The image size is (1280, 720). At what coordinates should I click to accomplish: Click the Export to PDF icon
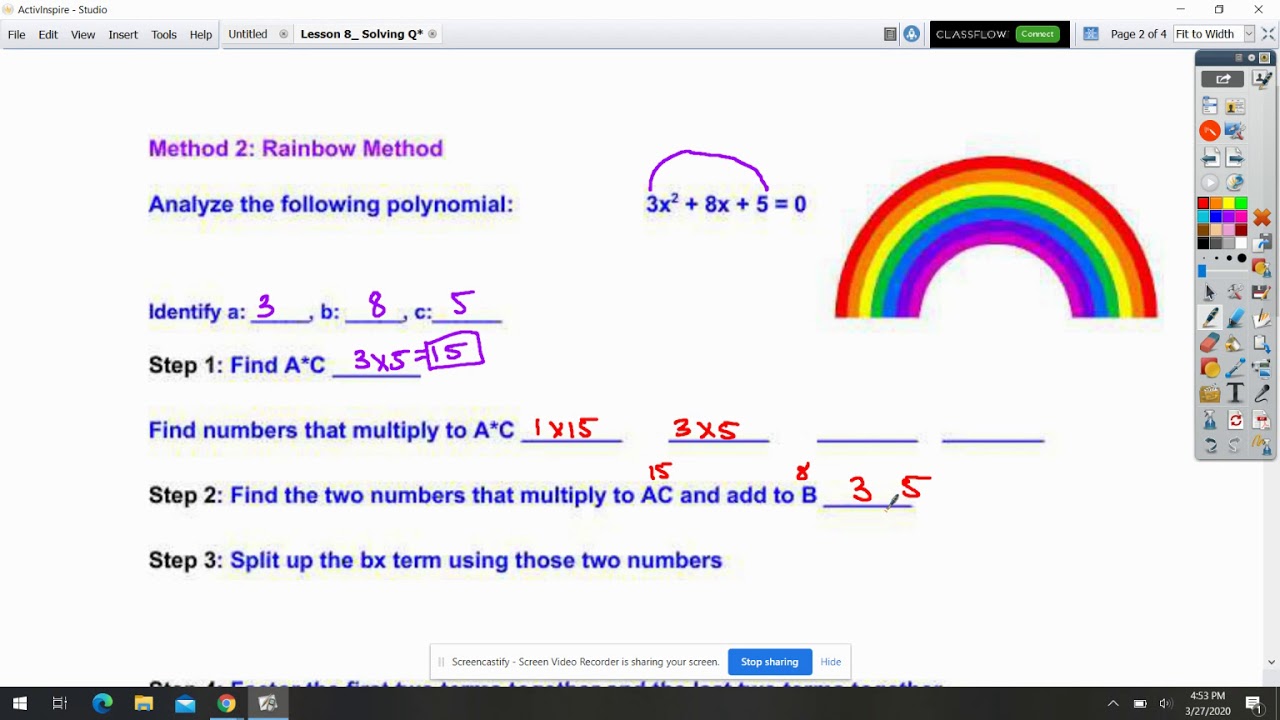coord(1262,419)
